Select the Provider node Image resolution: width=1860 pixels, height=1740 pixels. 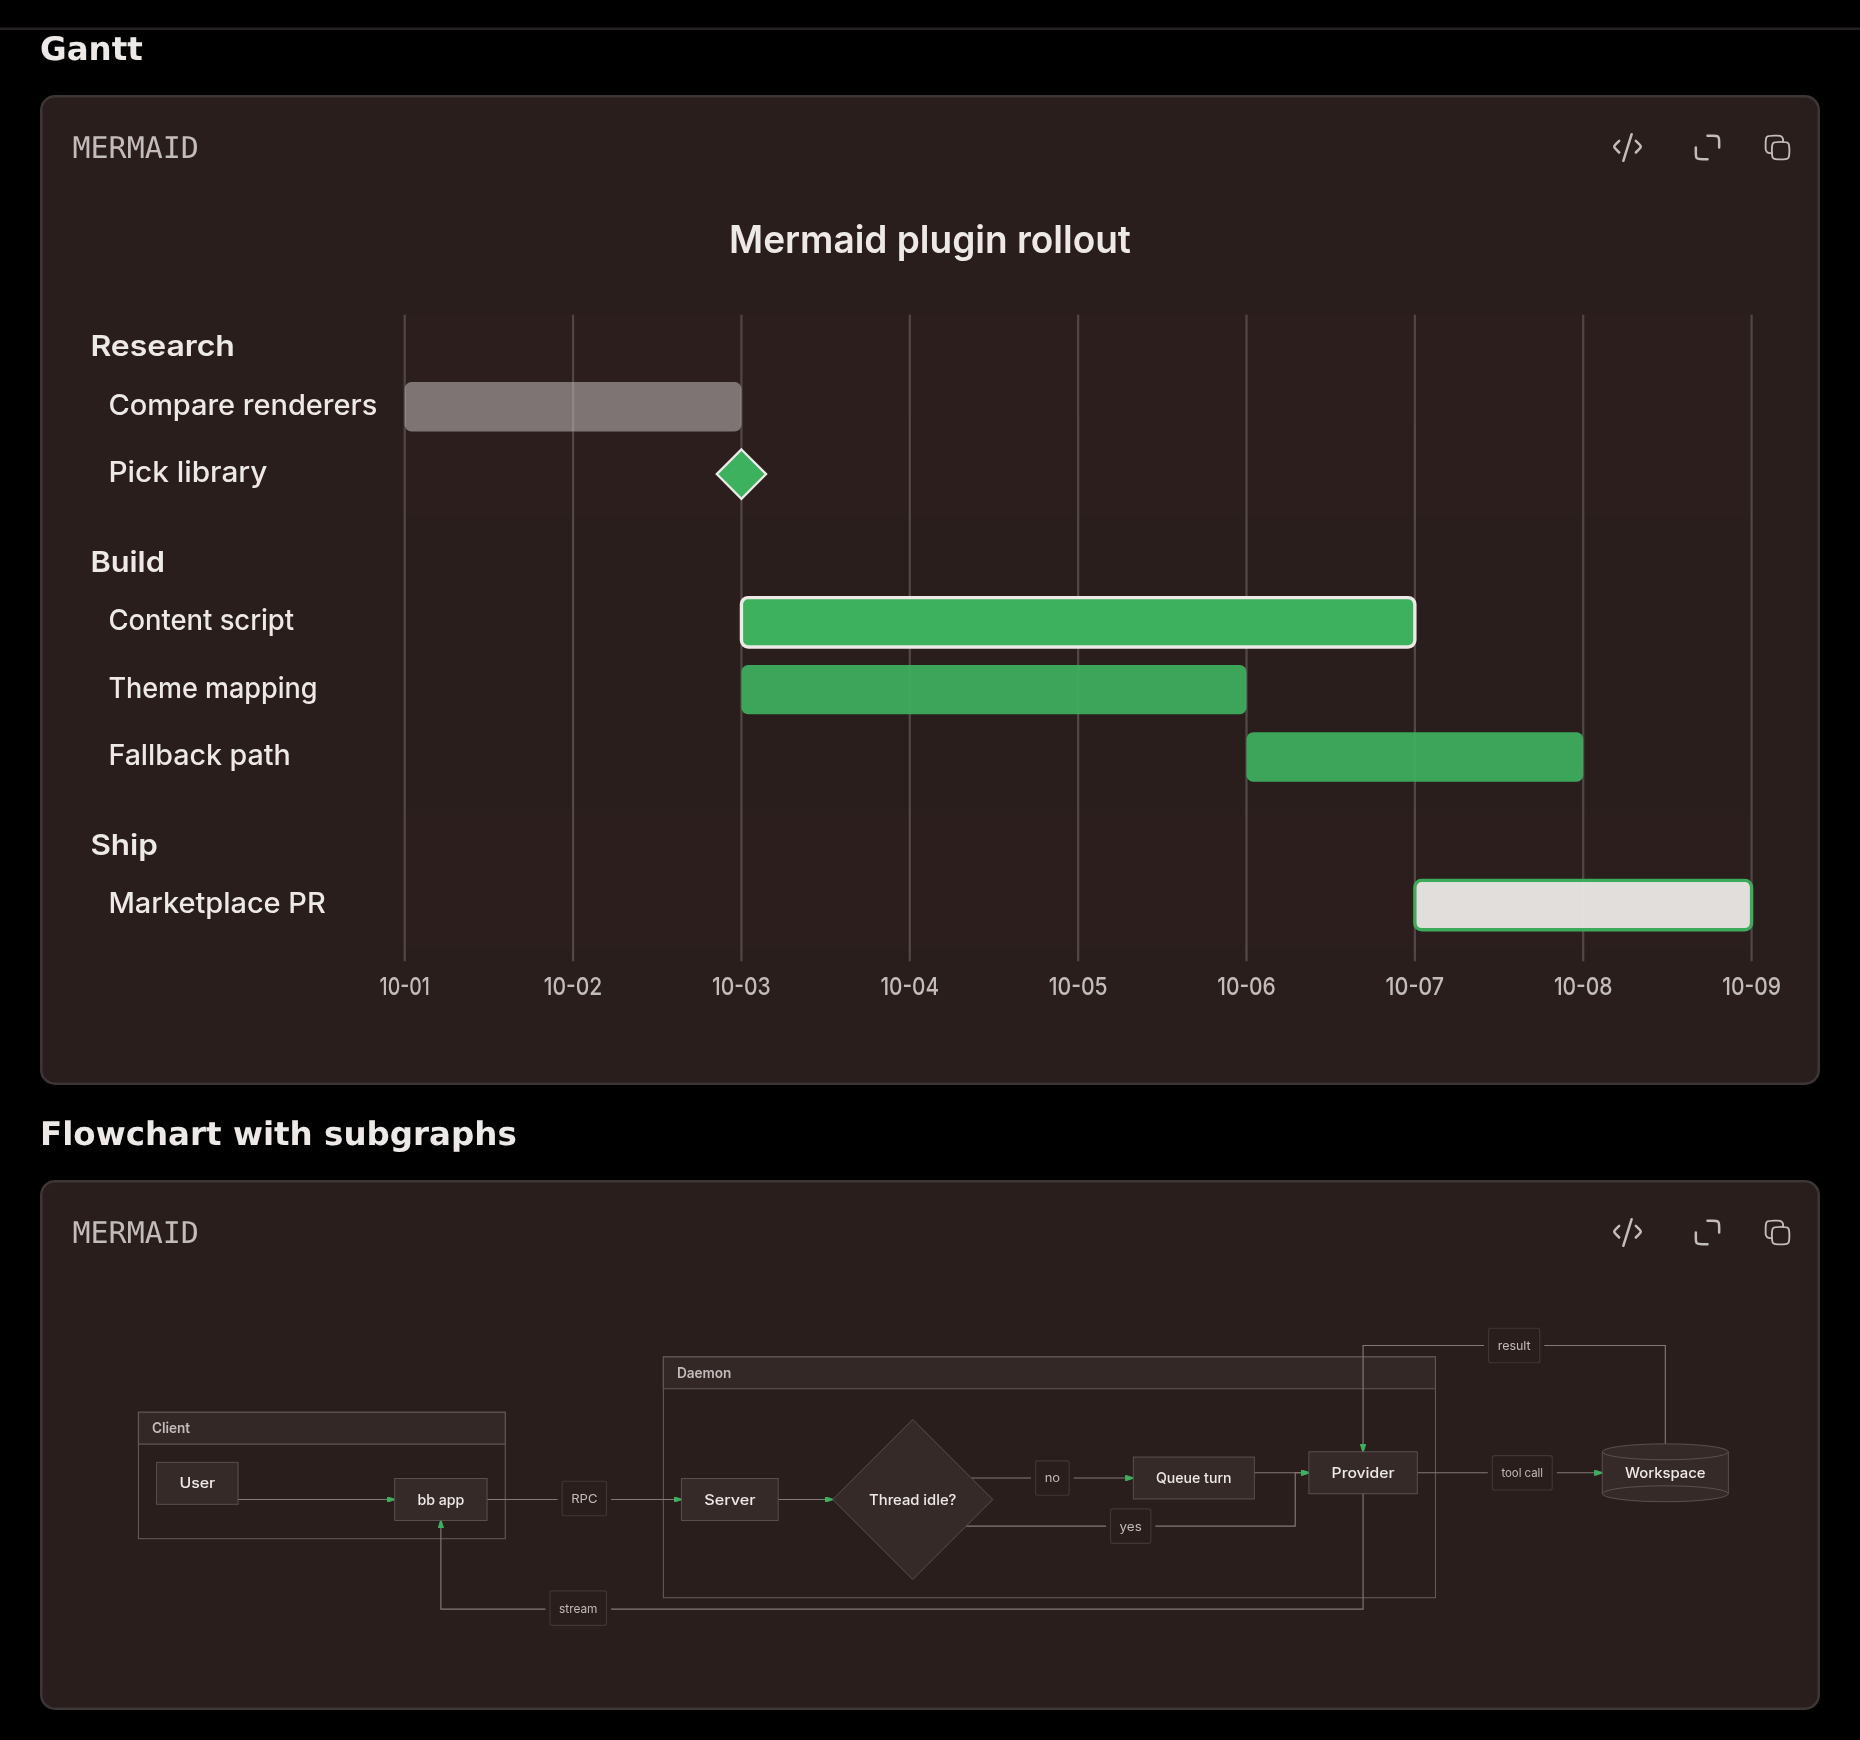pyautogui.click(x=1363, y=1473)
